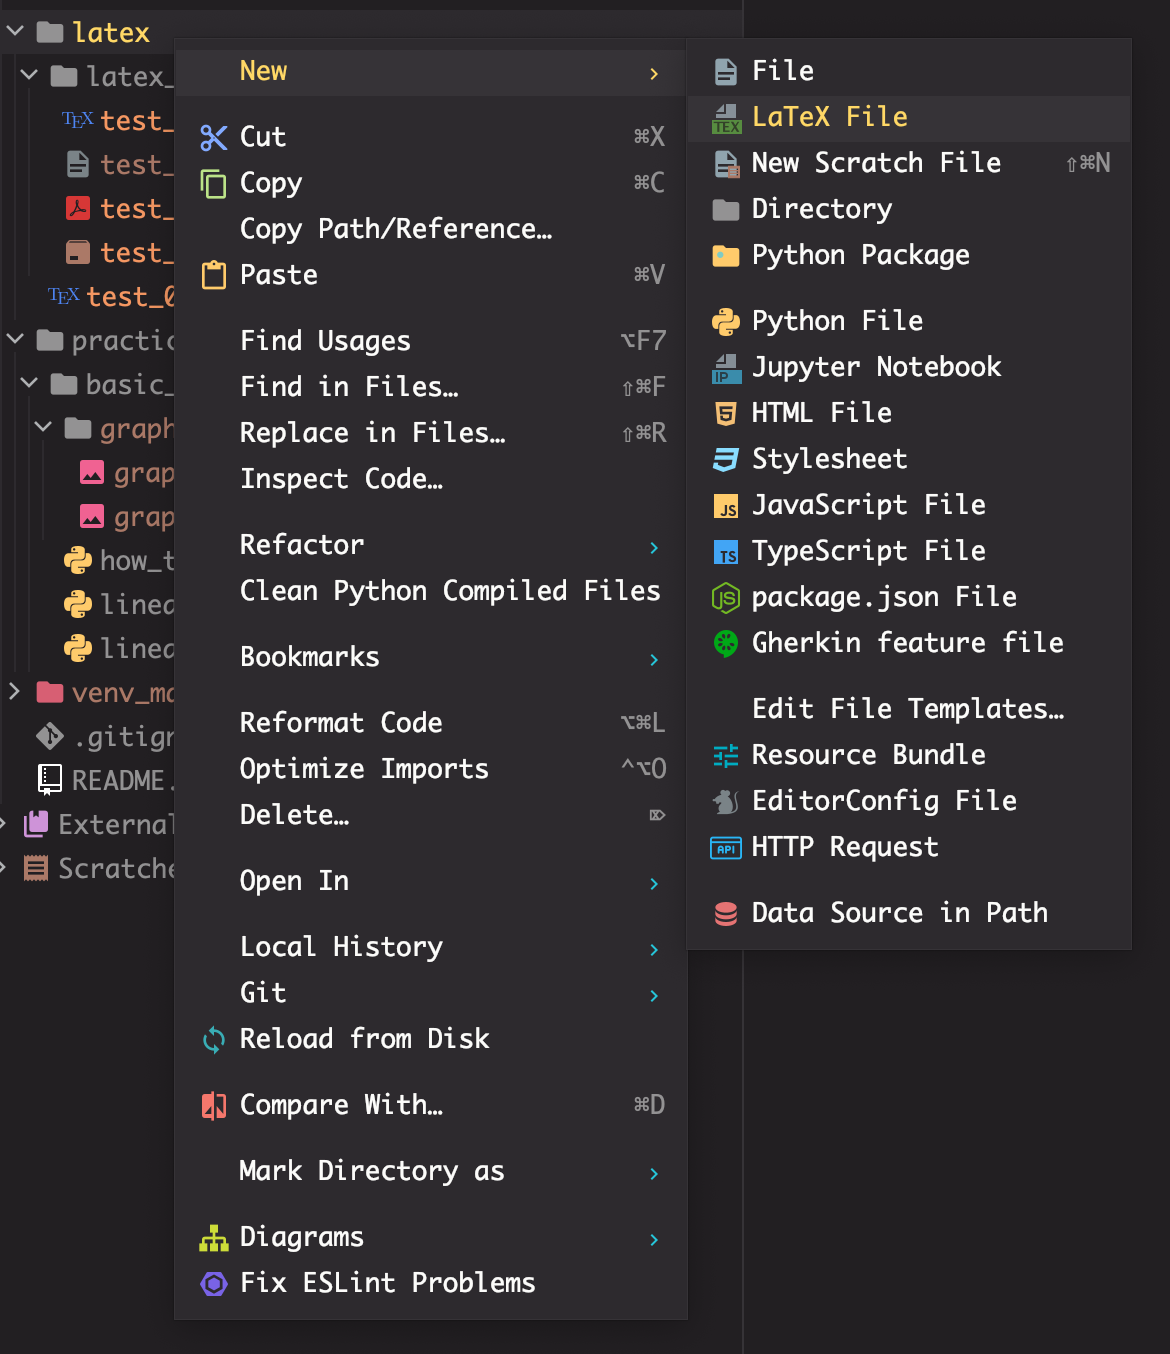Click the Compare With diff icon
Screen dimensions: 1170x1354
[214, 1105]
